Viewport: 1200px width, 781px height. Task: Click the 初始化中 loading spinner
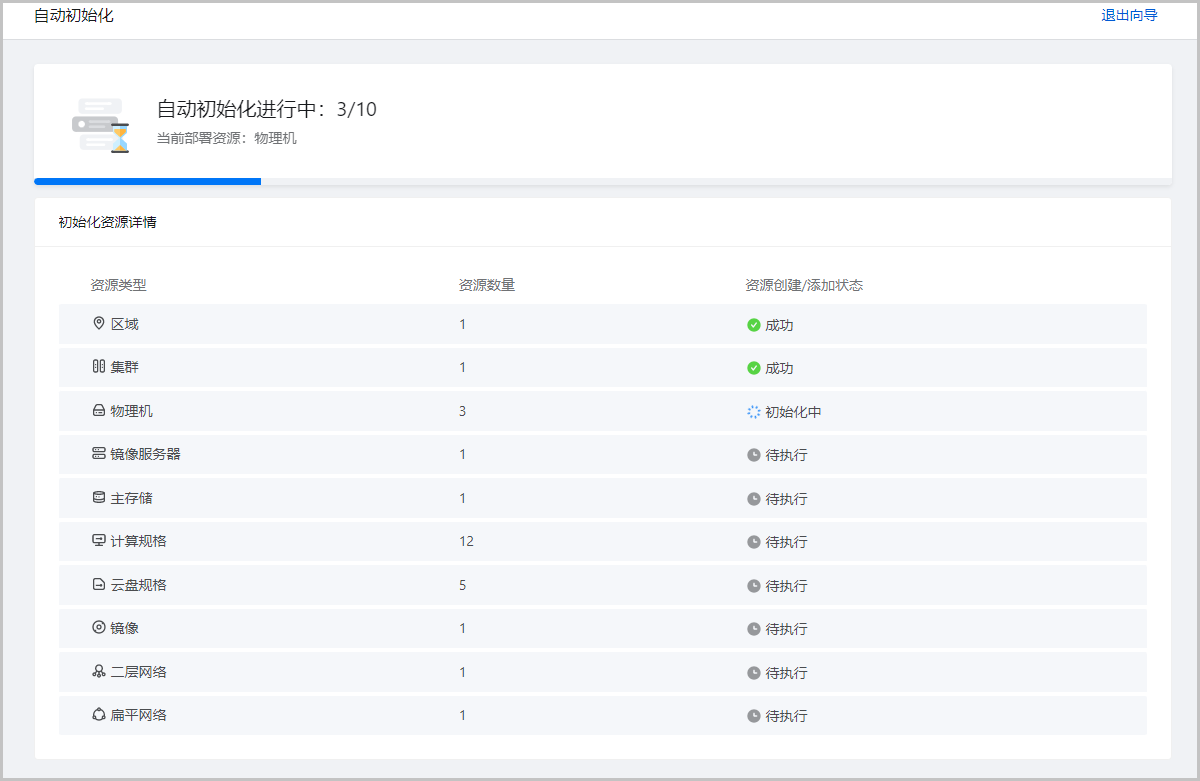click(x=754, y=412)
